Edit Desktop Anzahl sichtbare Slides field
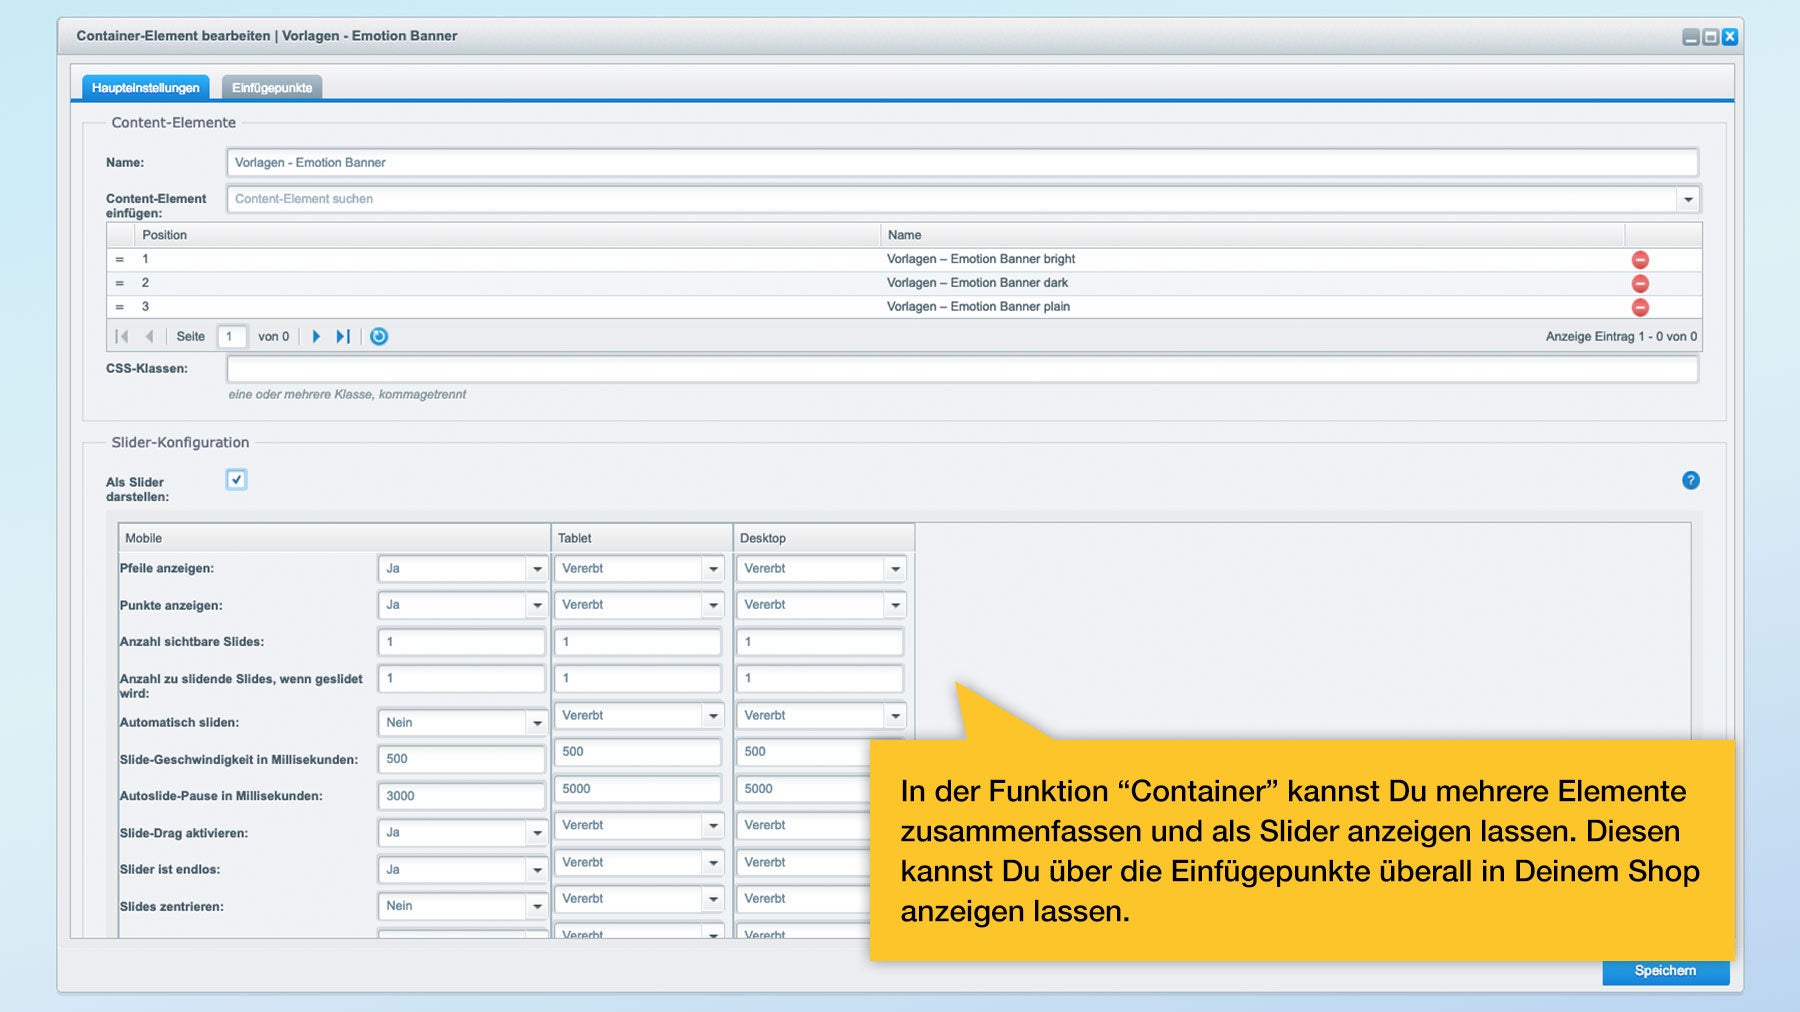 820,642
